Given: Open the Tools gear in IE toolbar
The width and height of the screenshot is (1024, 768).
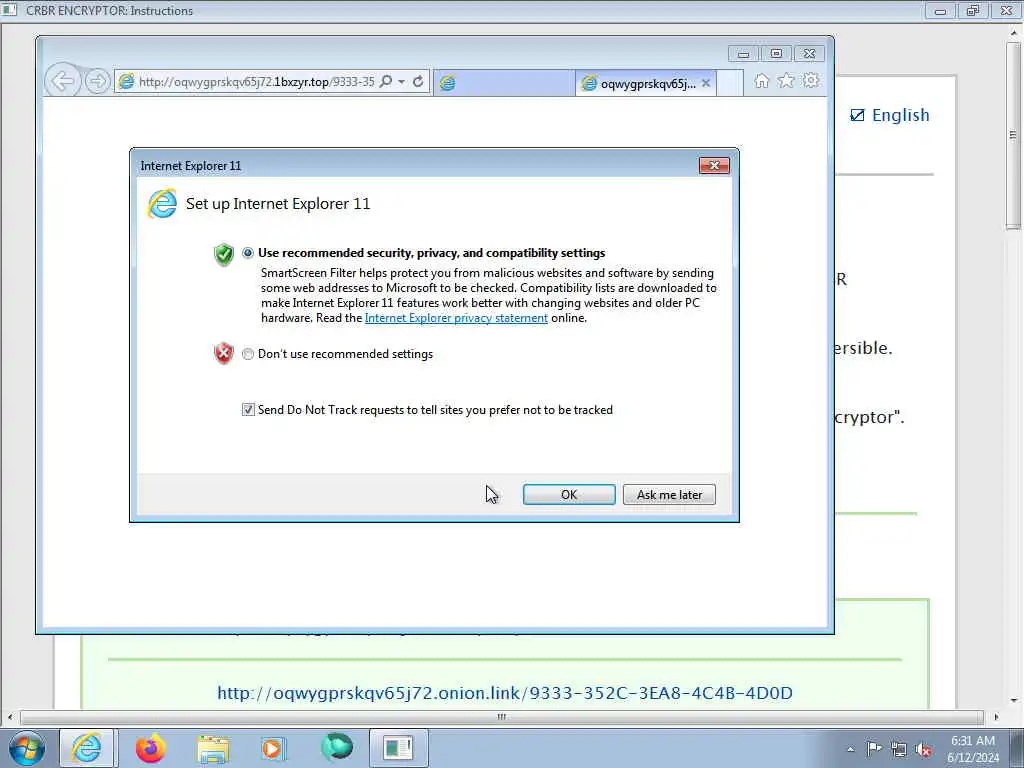Looking at the screenshot, I should click(x=811, y=81).
